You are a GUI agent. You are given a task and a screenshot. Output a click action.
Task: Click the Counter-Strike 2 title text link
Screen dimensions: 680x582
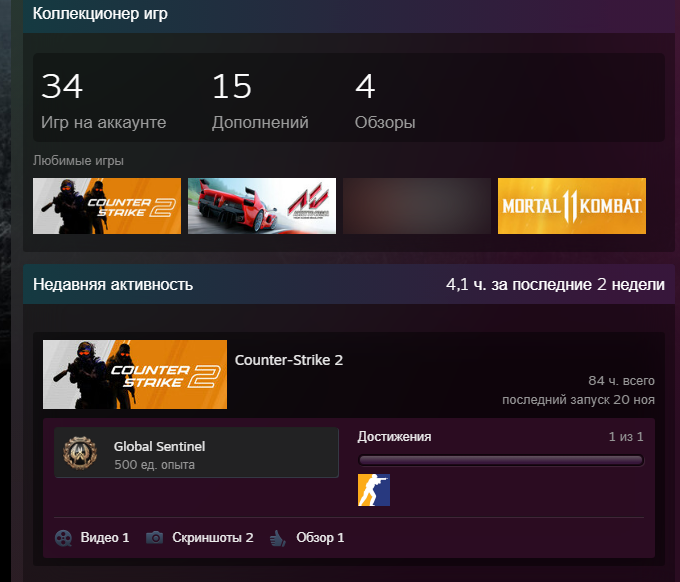pyautogui.click(x=289, y=360)
